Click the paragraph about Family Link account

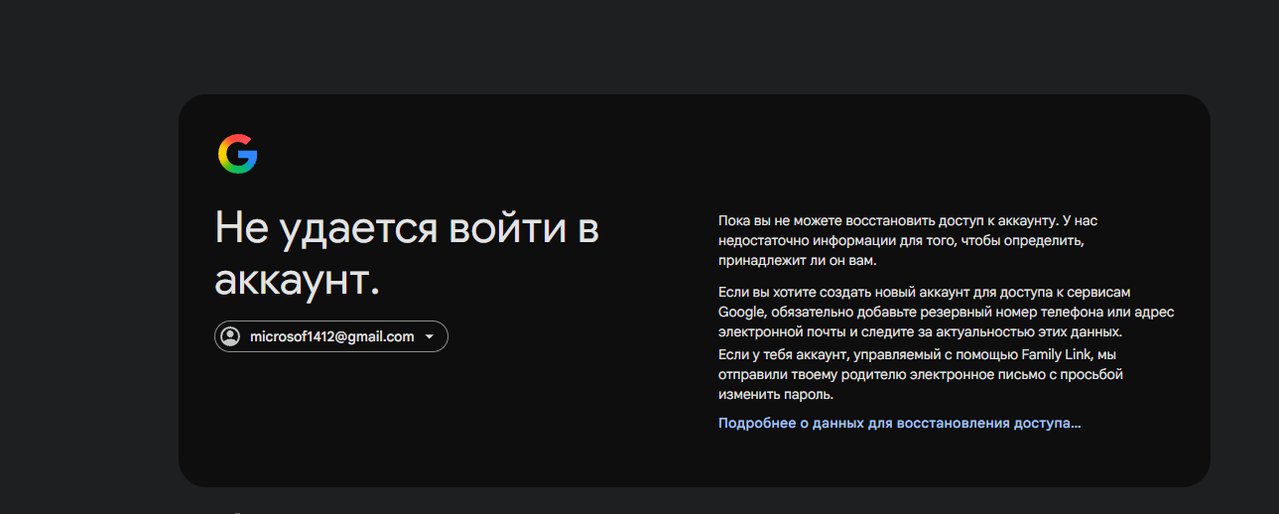coord(921,375)
